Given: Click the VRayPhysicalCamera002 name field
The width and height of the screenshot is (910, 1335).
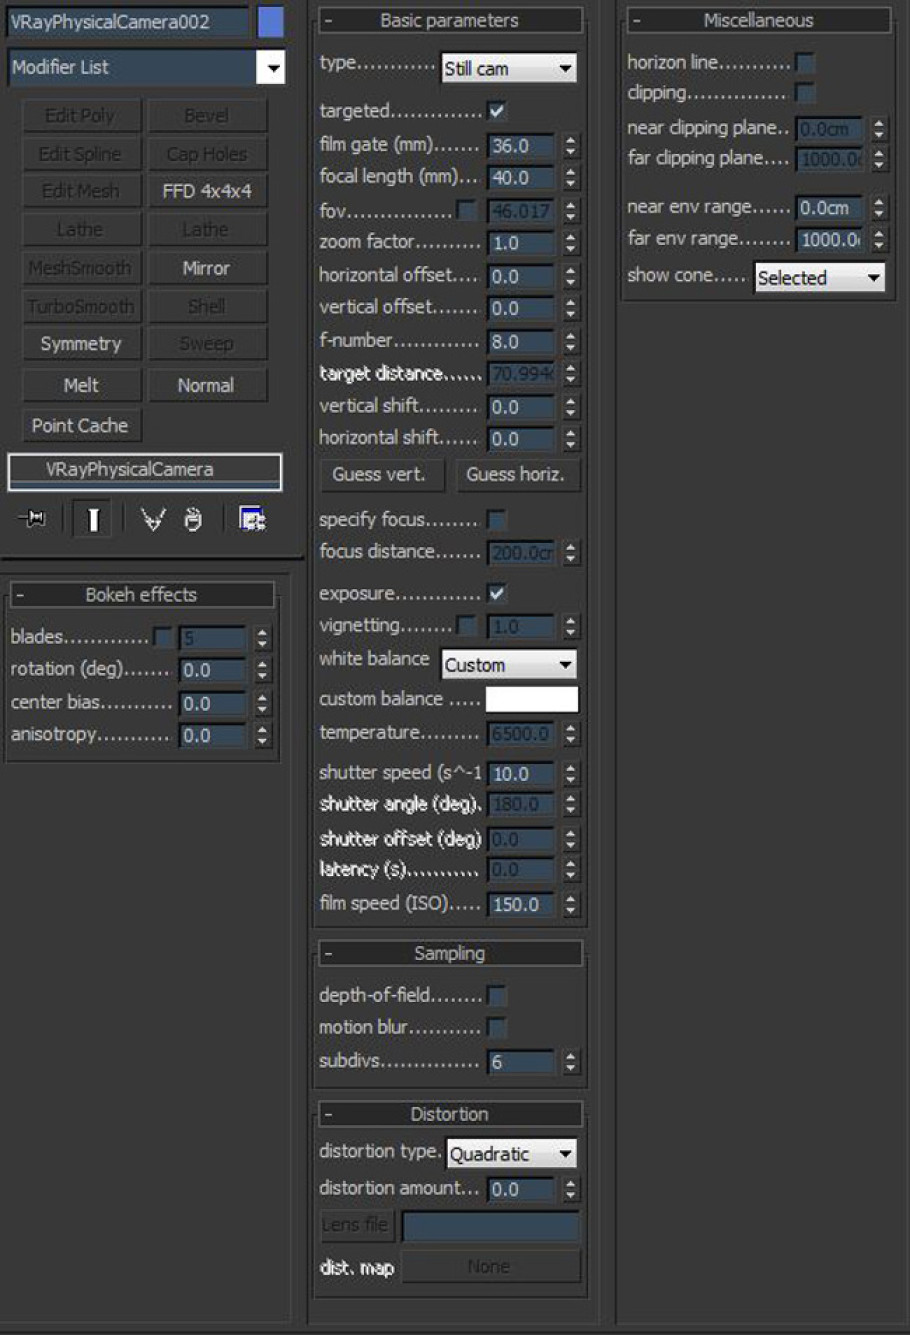Looking at the screenshot, I should click(x=128, y=22).
